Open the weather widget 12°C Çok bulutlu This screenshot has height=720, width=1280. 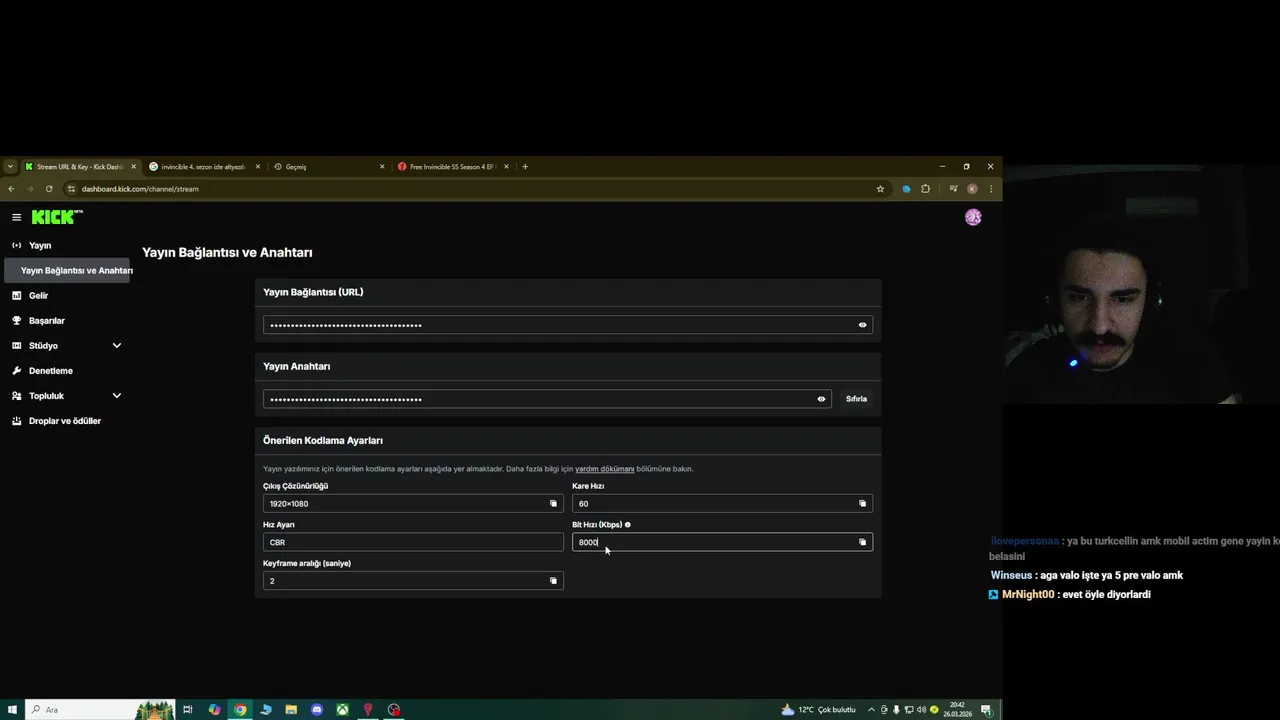click(819, 710)
